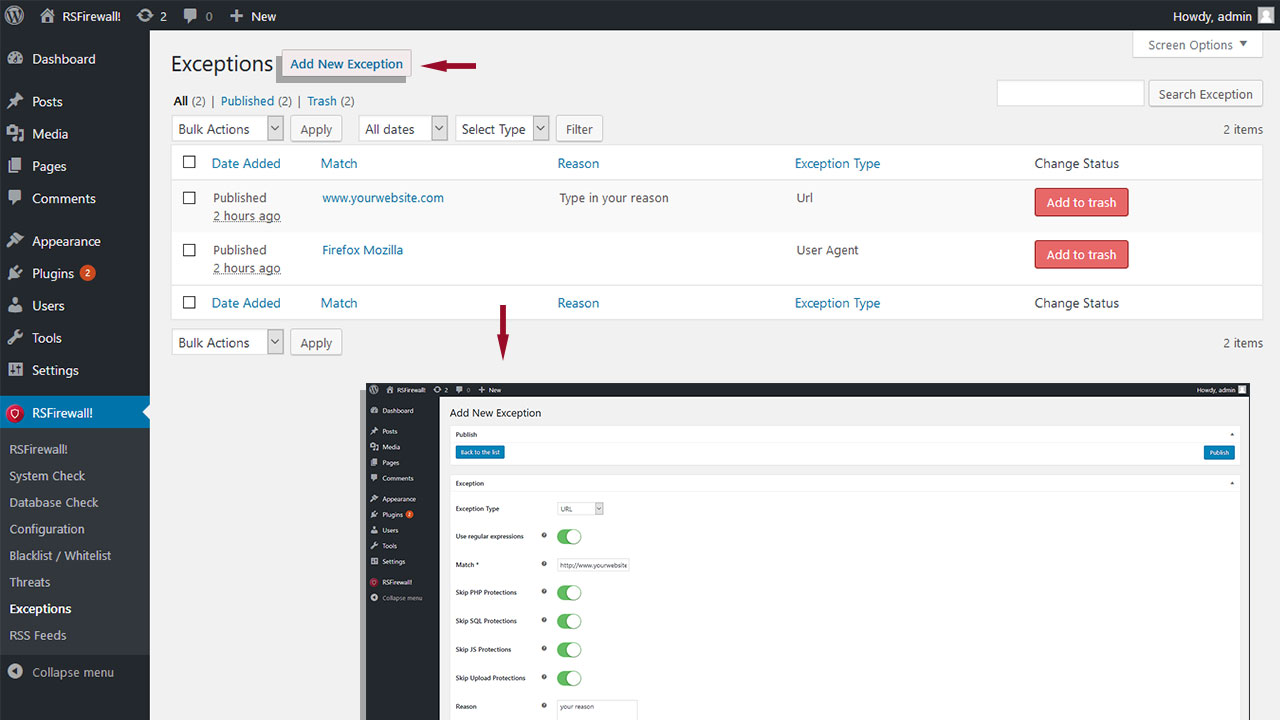Expand the All dates filter dropdown
Screen dimensions: 1280x720
[x=403, y=129]
